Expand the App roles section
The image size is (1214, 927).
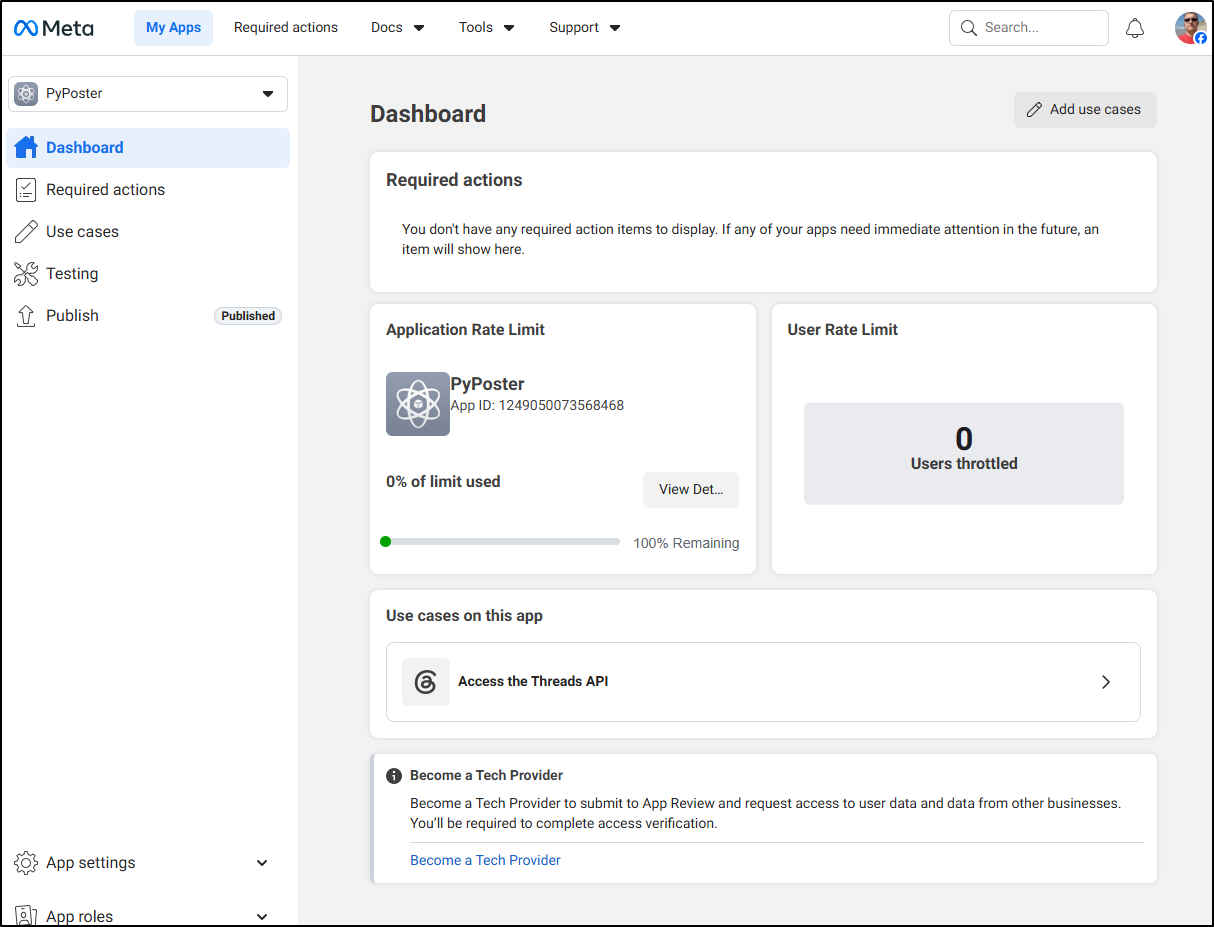pos(262,916)
